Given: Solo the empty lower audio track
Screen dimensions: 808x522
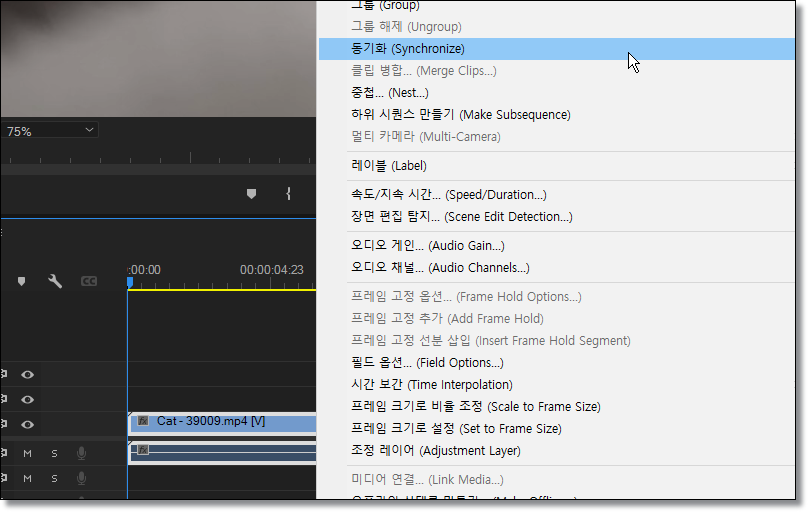Looking at the screenshot, I should (x=55, y=479).
